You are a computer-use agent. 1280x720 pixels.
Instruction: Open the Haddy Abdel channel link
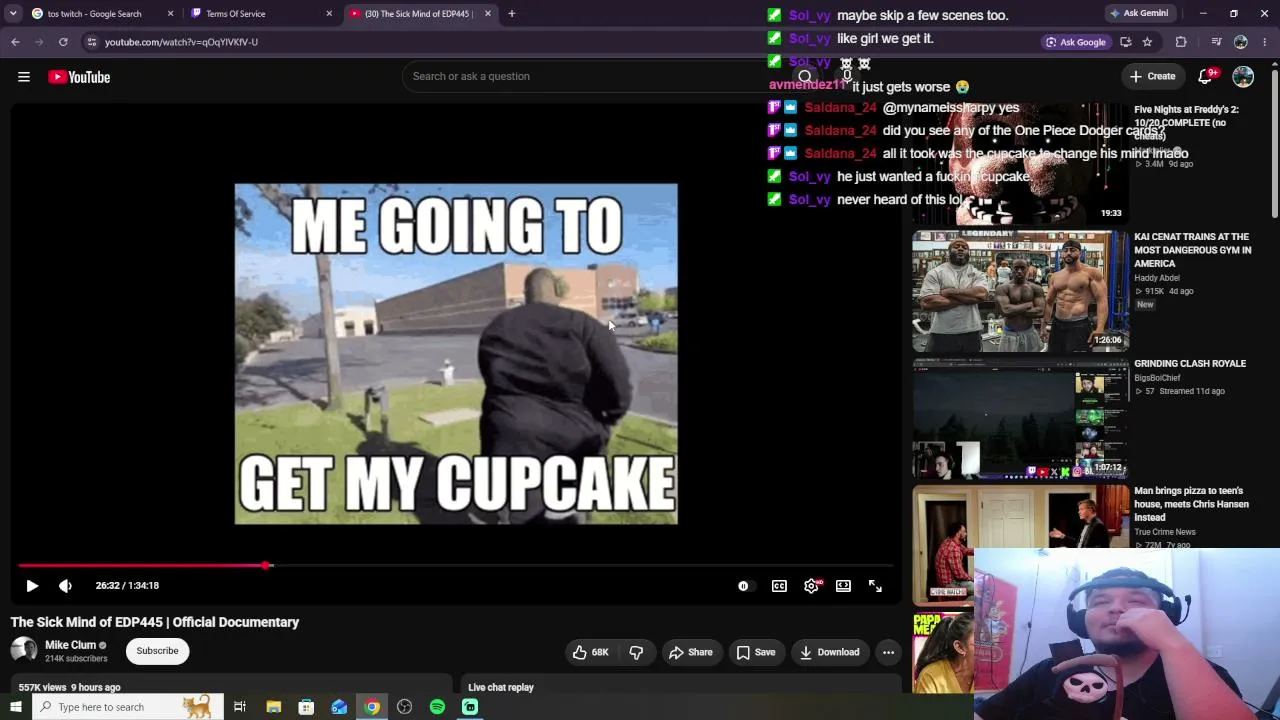tap(1157, 278)
